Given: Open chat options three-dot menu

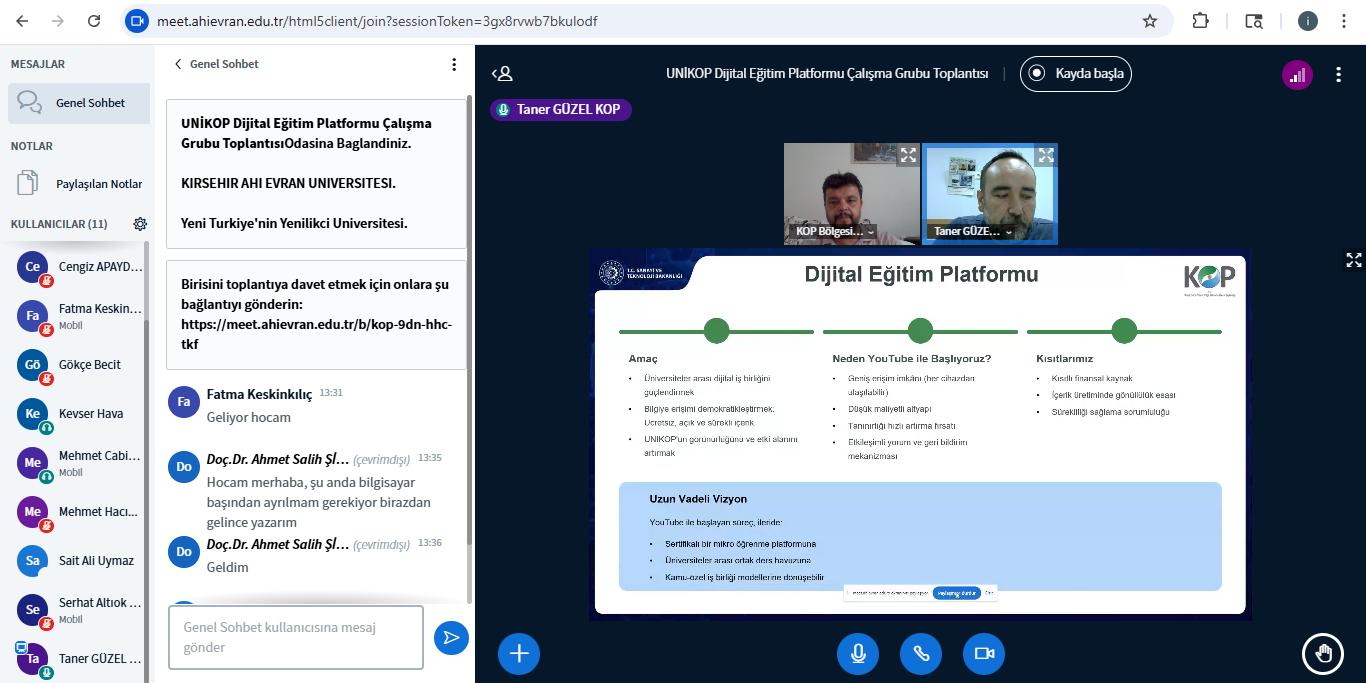Looking at the screenshot, I should coord(454,64).
